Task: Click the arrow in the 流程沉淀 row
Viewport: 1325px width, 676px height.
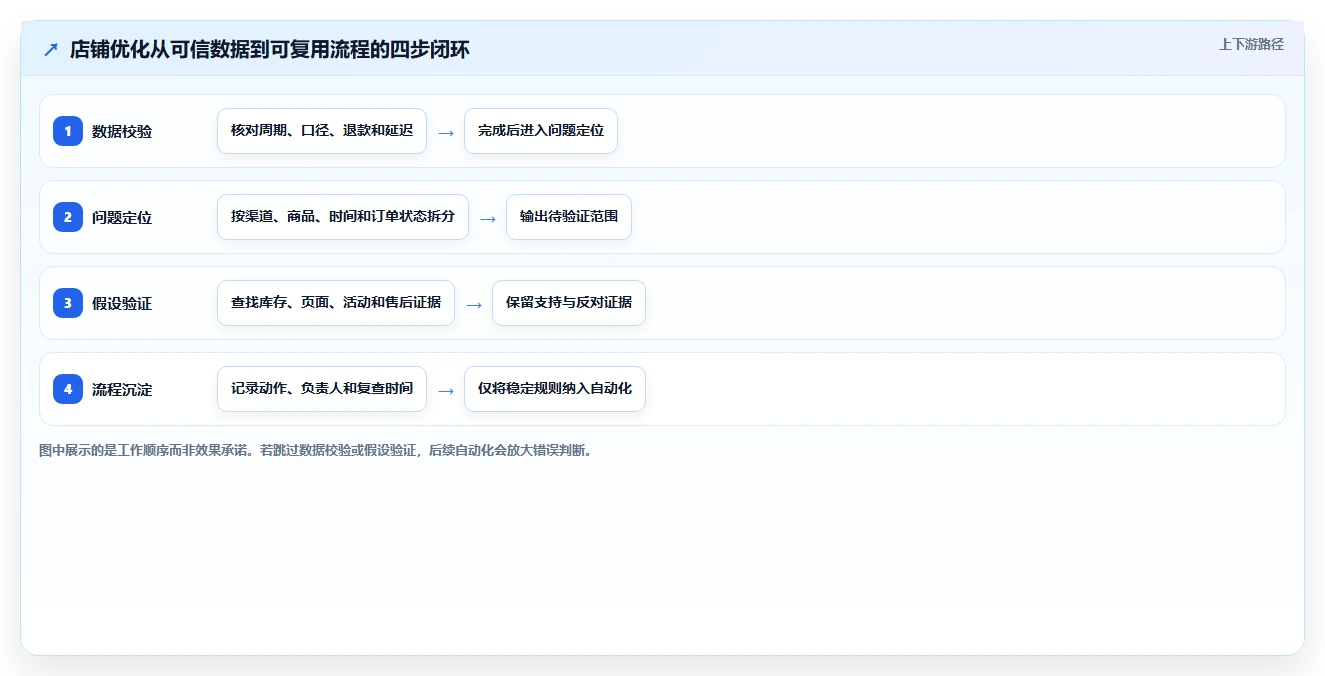Action: (x=446, y=390)
